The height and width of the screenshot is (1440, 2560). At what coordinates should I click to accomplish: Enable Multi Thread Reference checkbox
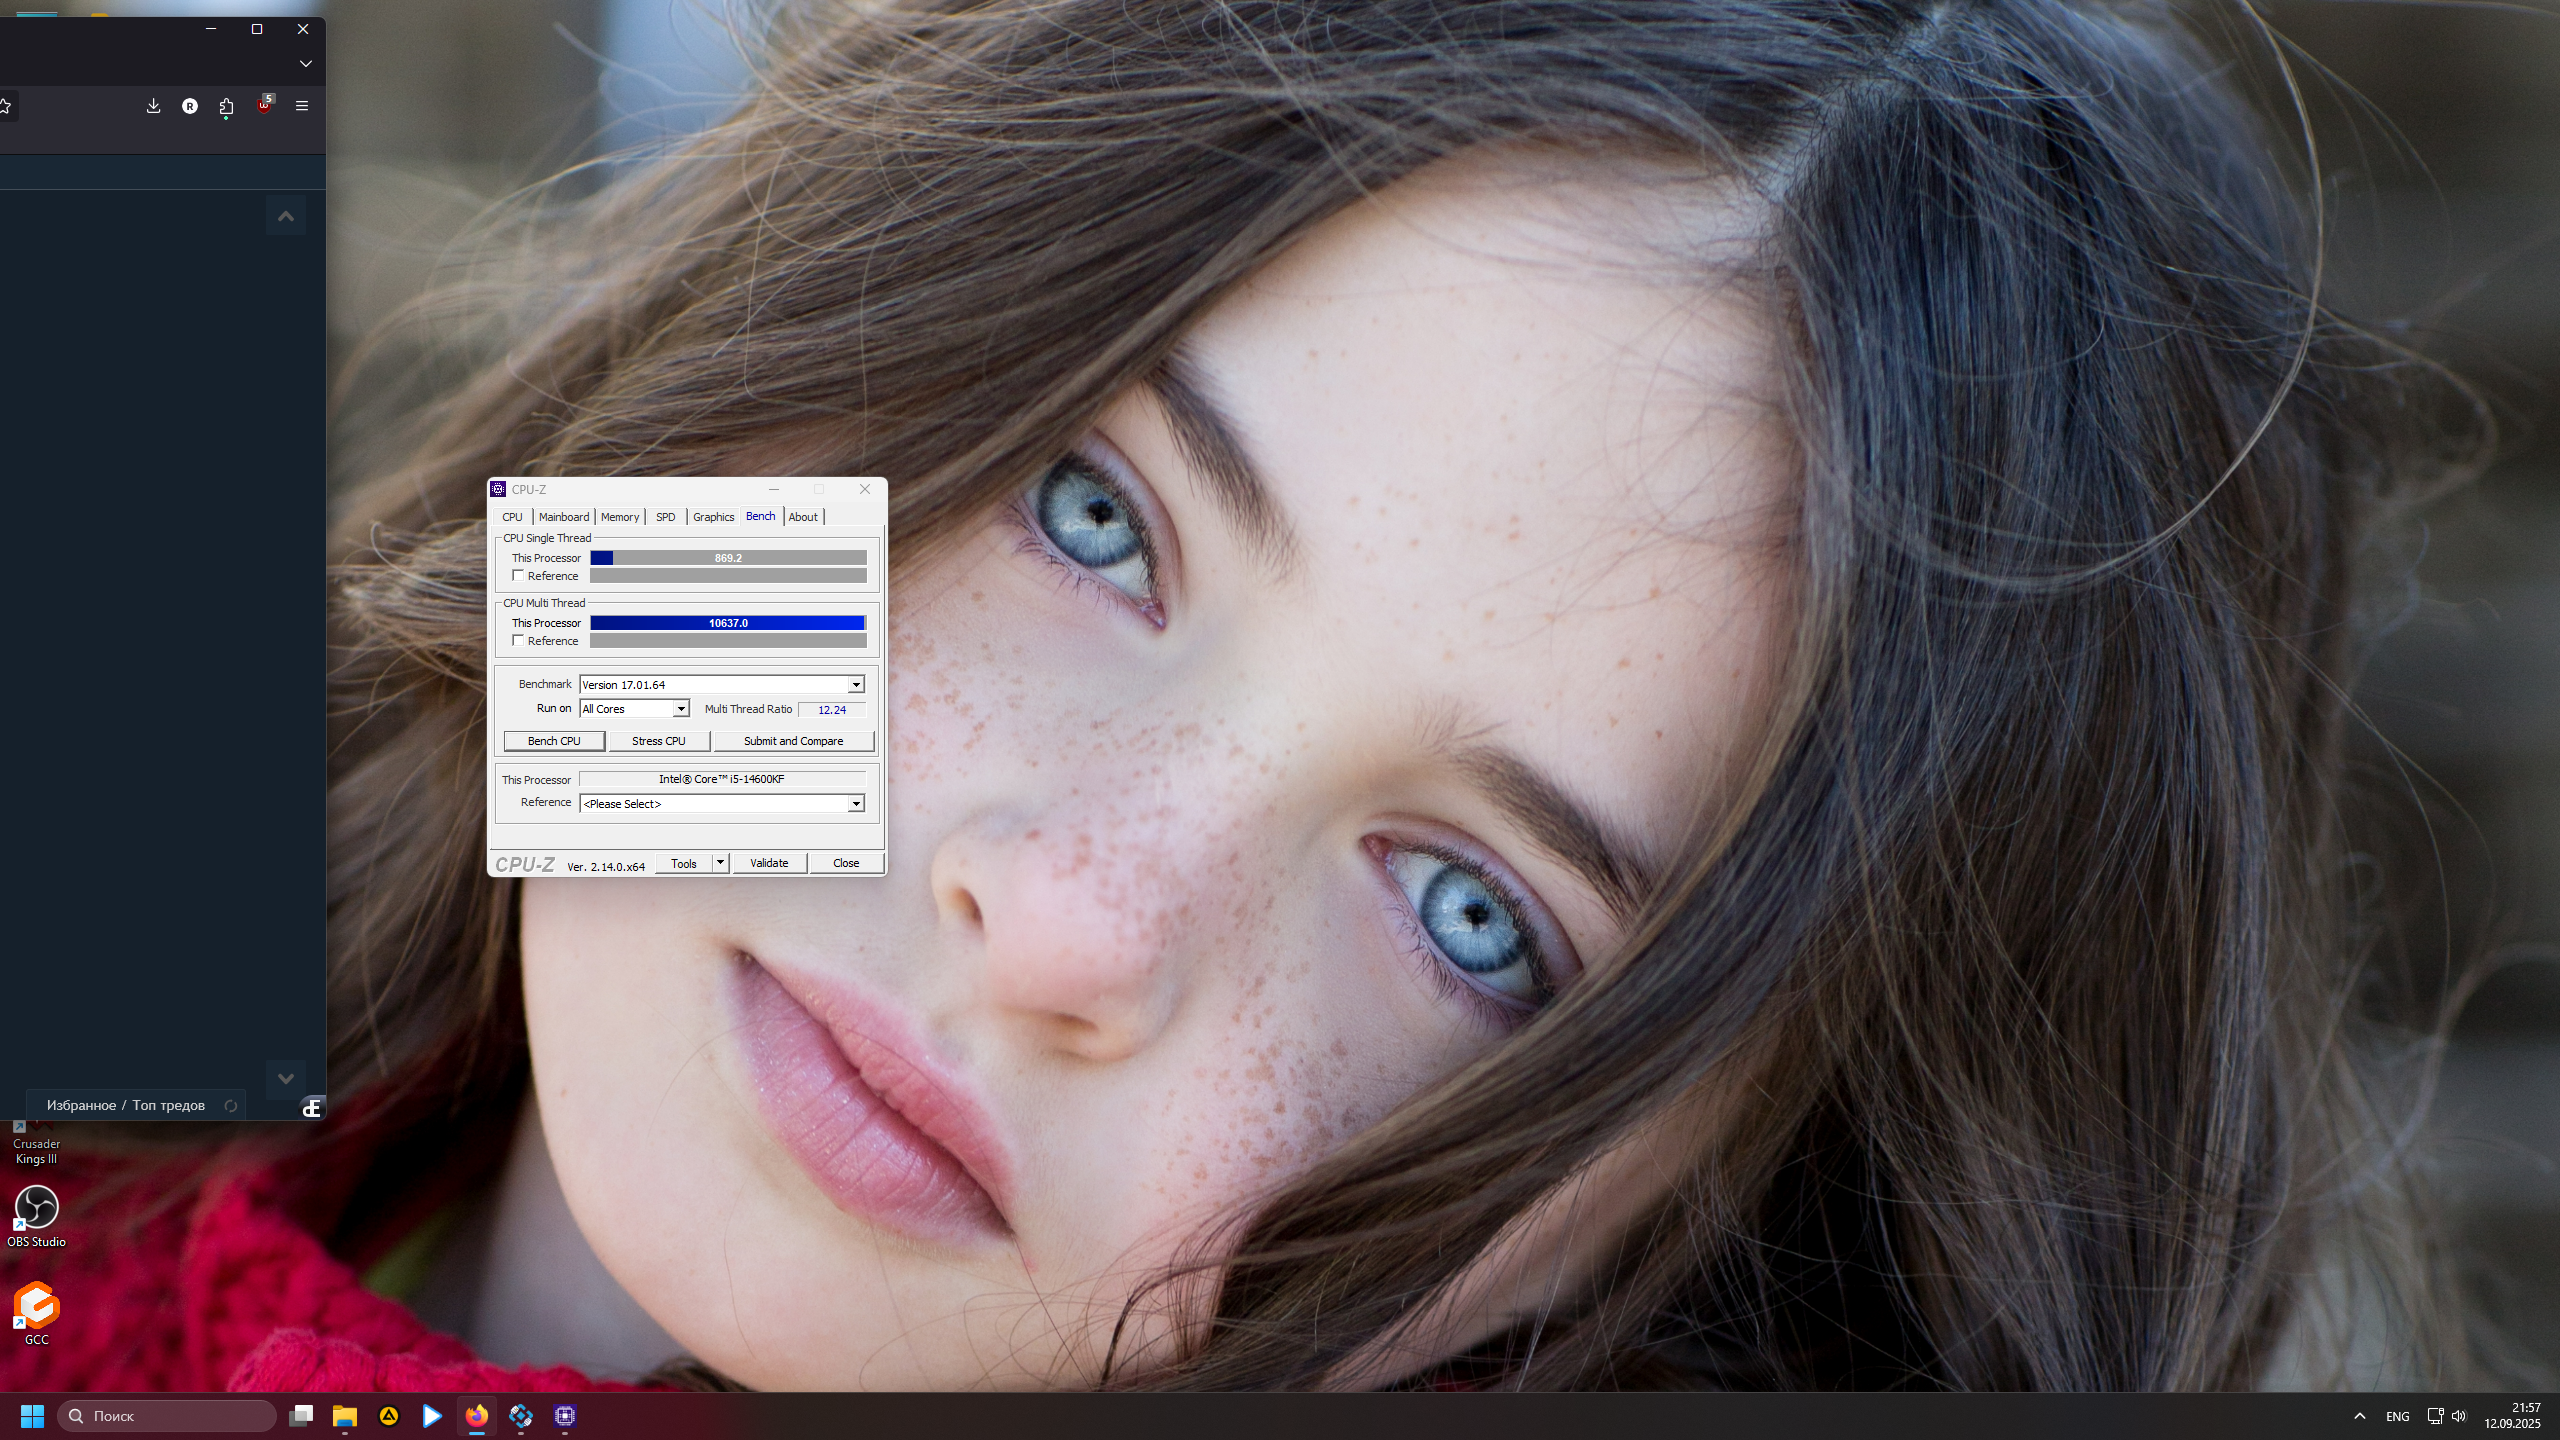(x=518, y=641)
